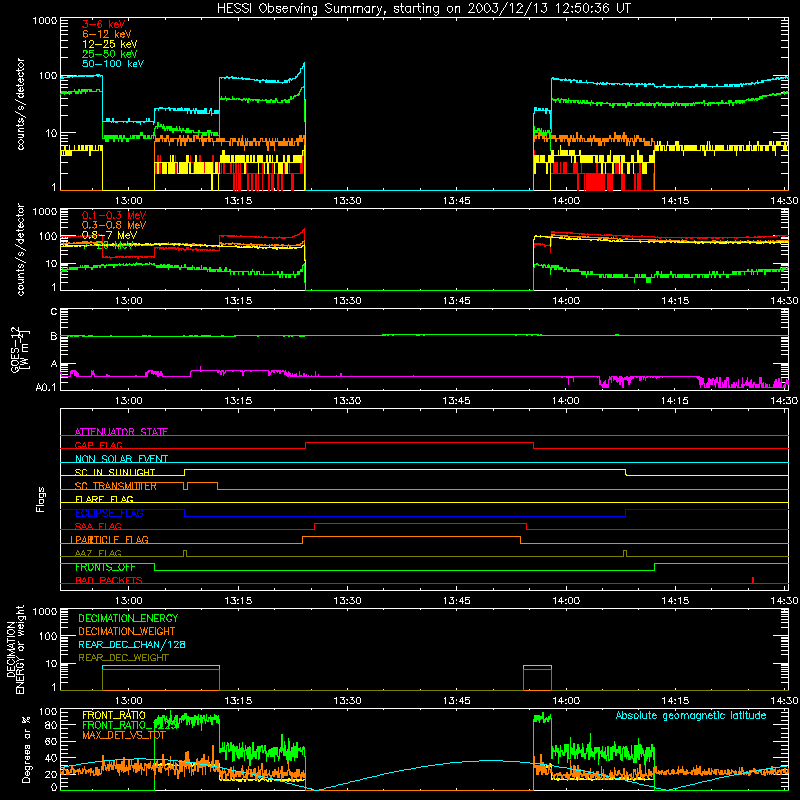Viewport: 800px width, 800px height.
Task: Select the ECLIPSE_FLAG label
Action: click(x=109, y=513)
